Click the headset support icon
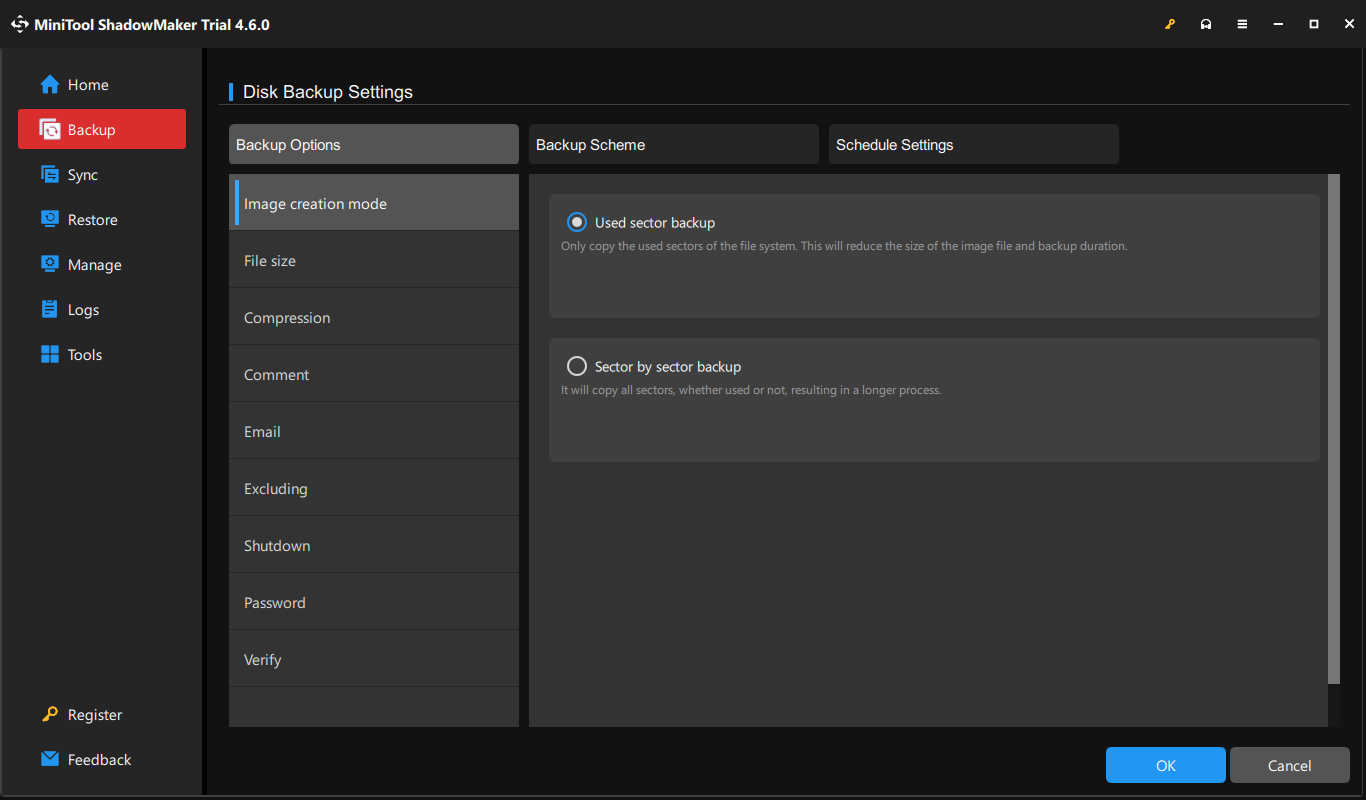1366x800 pixels. coord(1206,23)
